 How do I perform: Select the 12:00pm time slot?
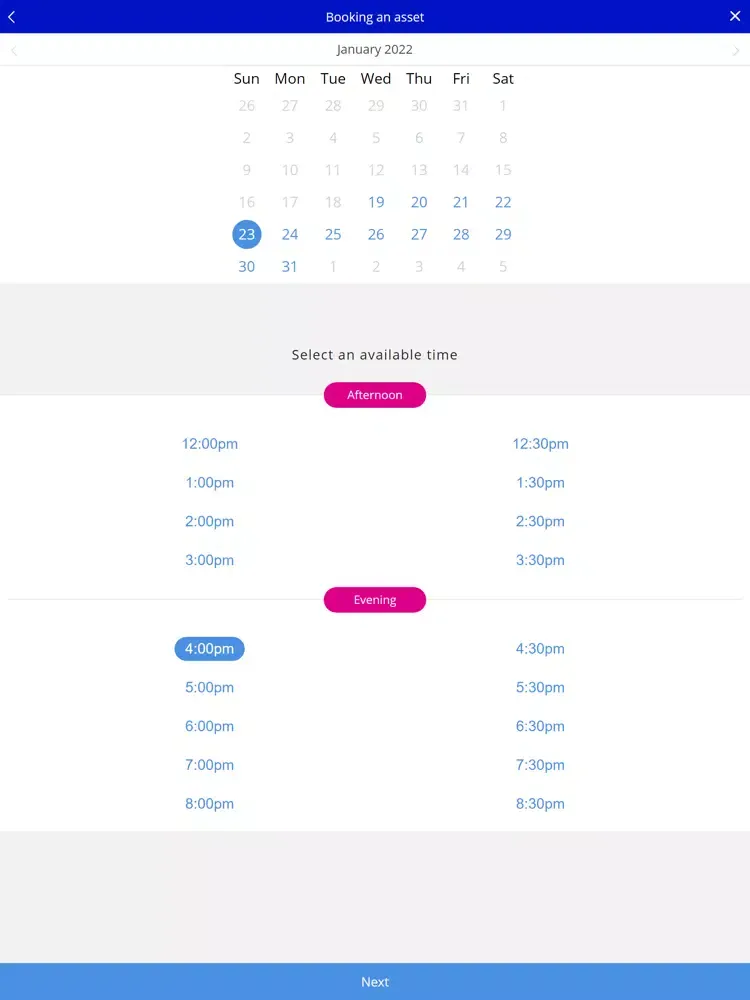click(210, 444)
